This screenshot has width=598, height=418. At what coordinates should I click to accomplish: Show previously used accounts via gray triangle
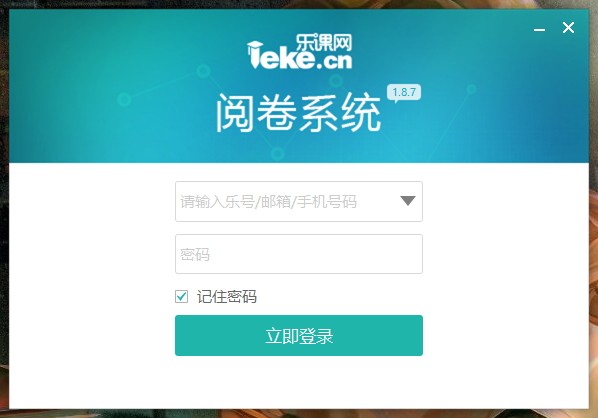coord(408,201)
